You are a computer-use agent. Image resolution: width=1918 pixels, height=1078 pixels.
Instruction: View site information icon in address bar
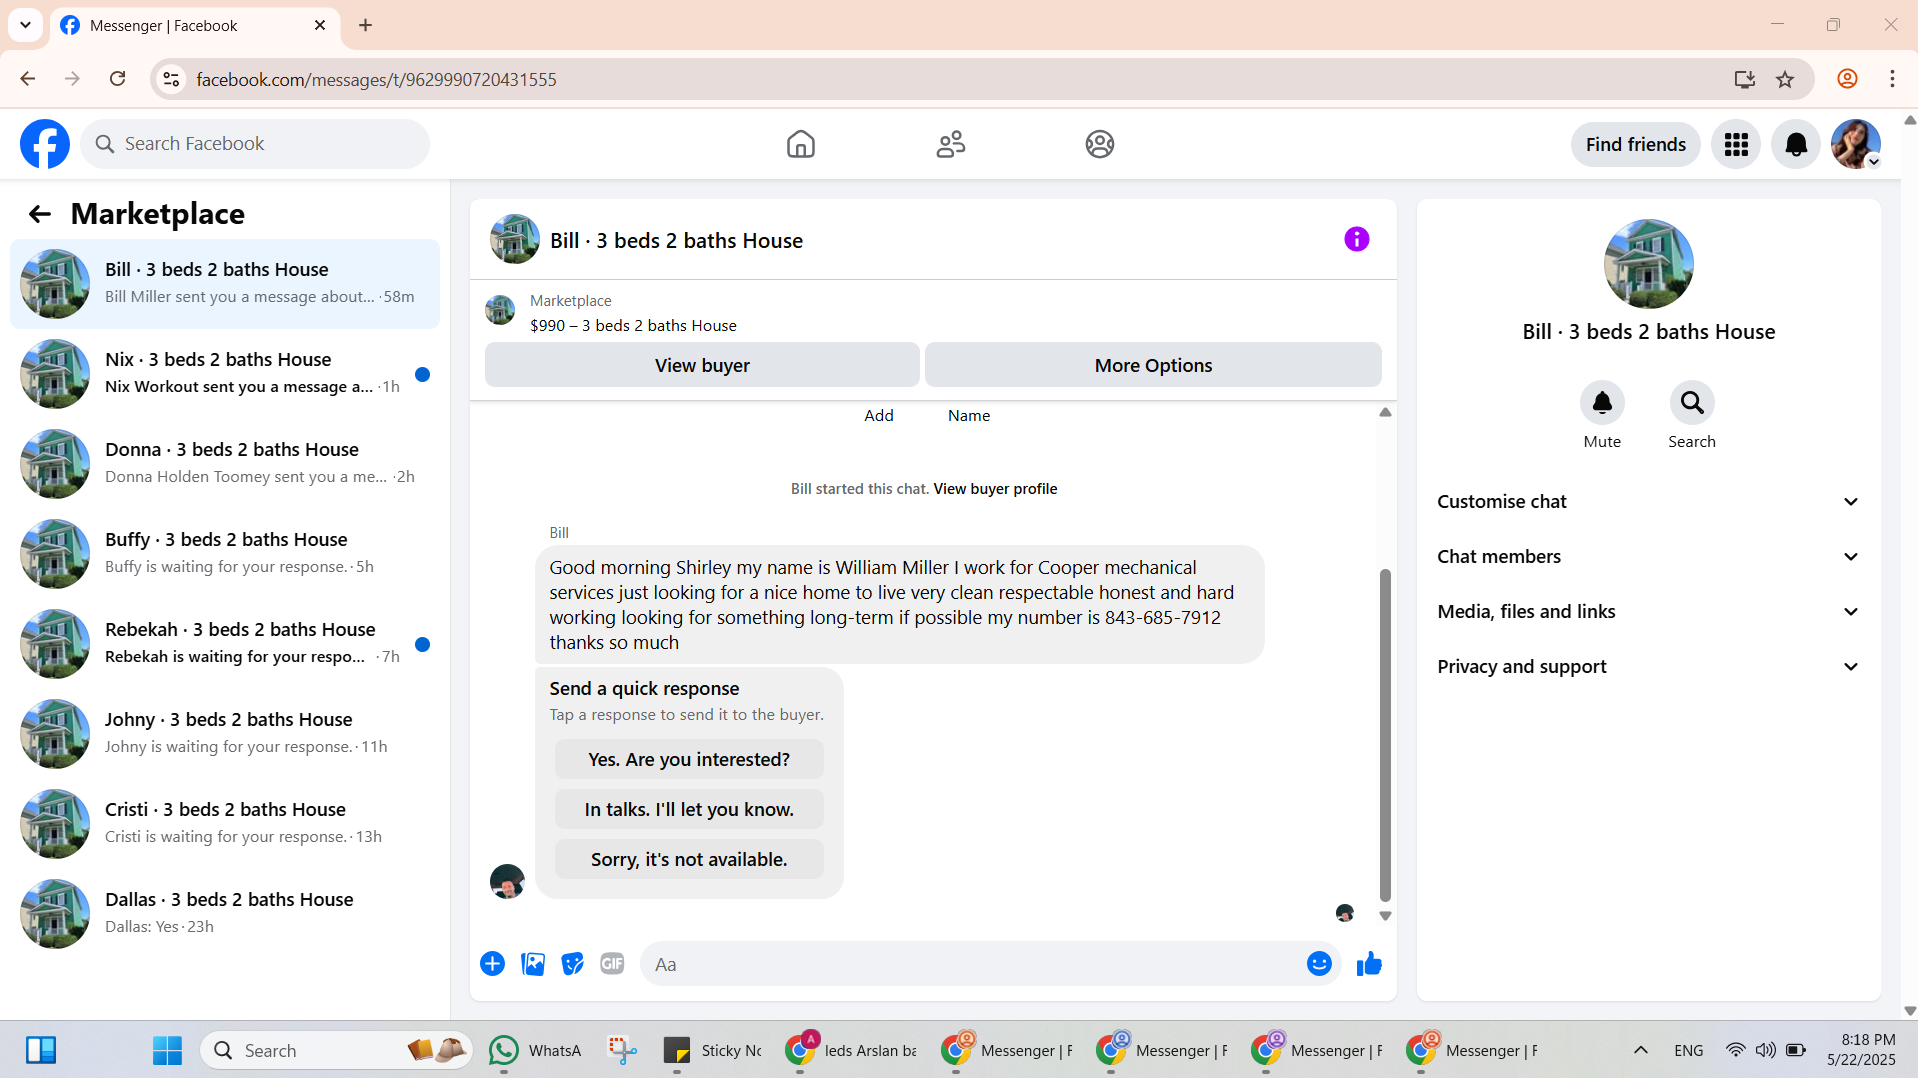point(171,79)
